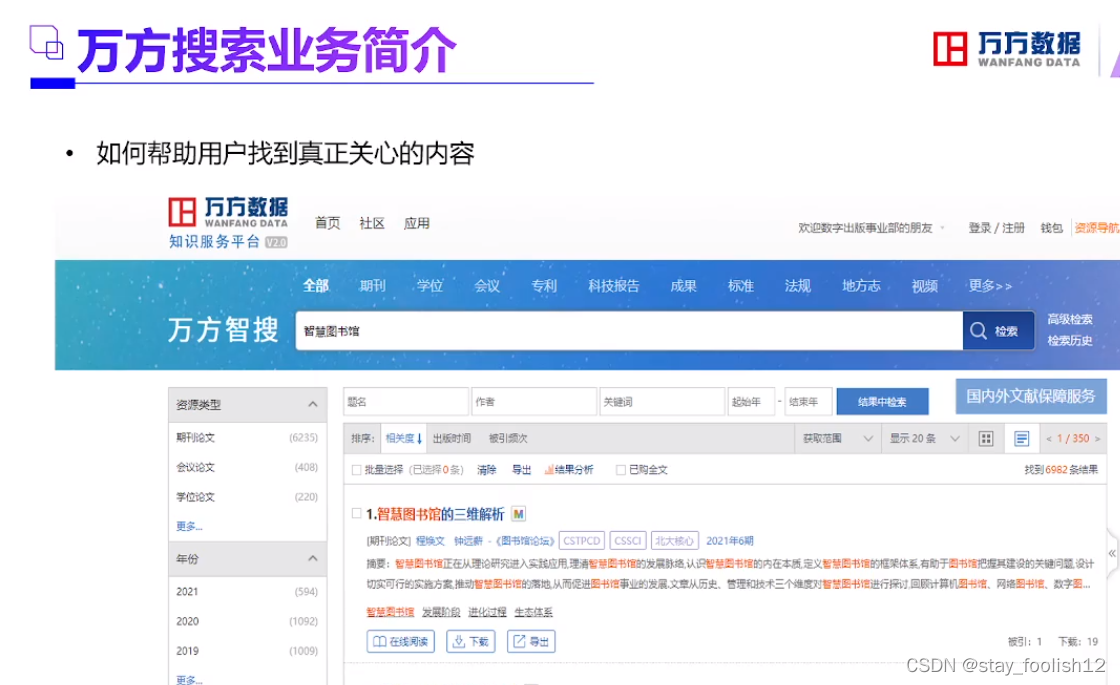Select the 全部 search tab
Image resolution: width=1120 pixels, height=685 pixels.
click(x=316, y=286)
